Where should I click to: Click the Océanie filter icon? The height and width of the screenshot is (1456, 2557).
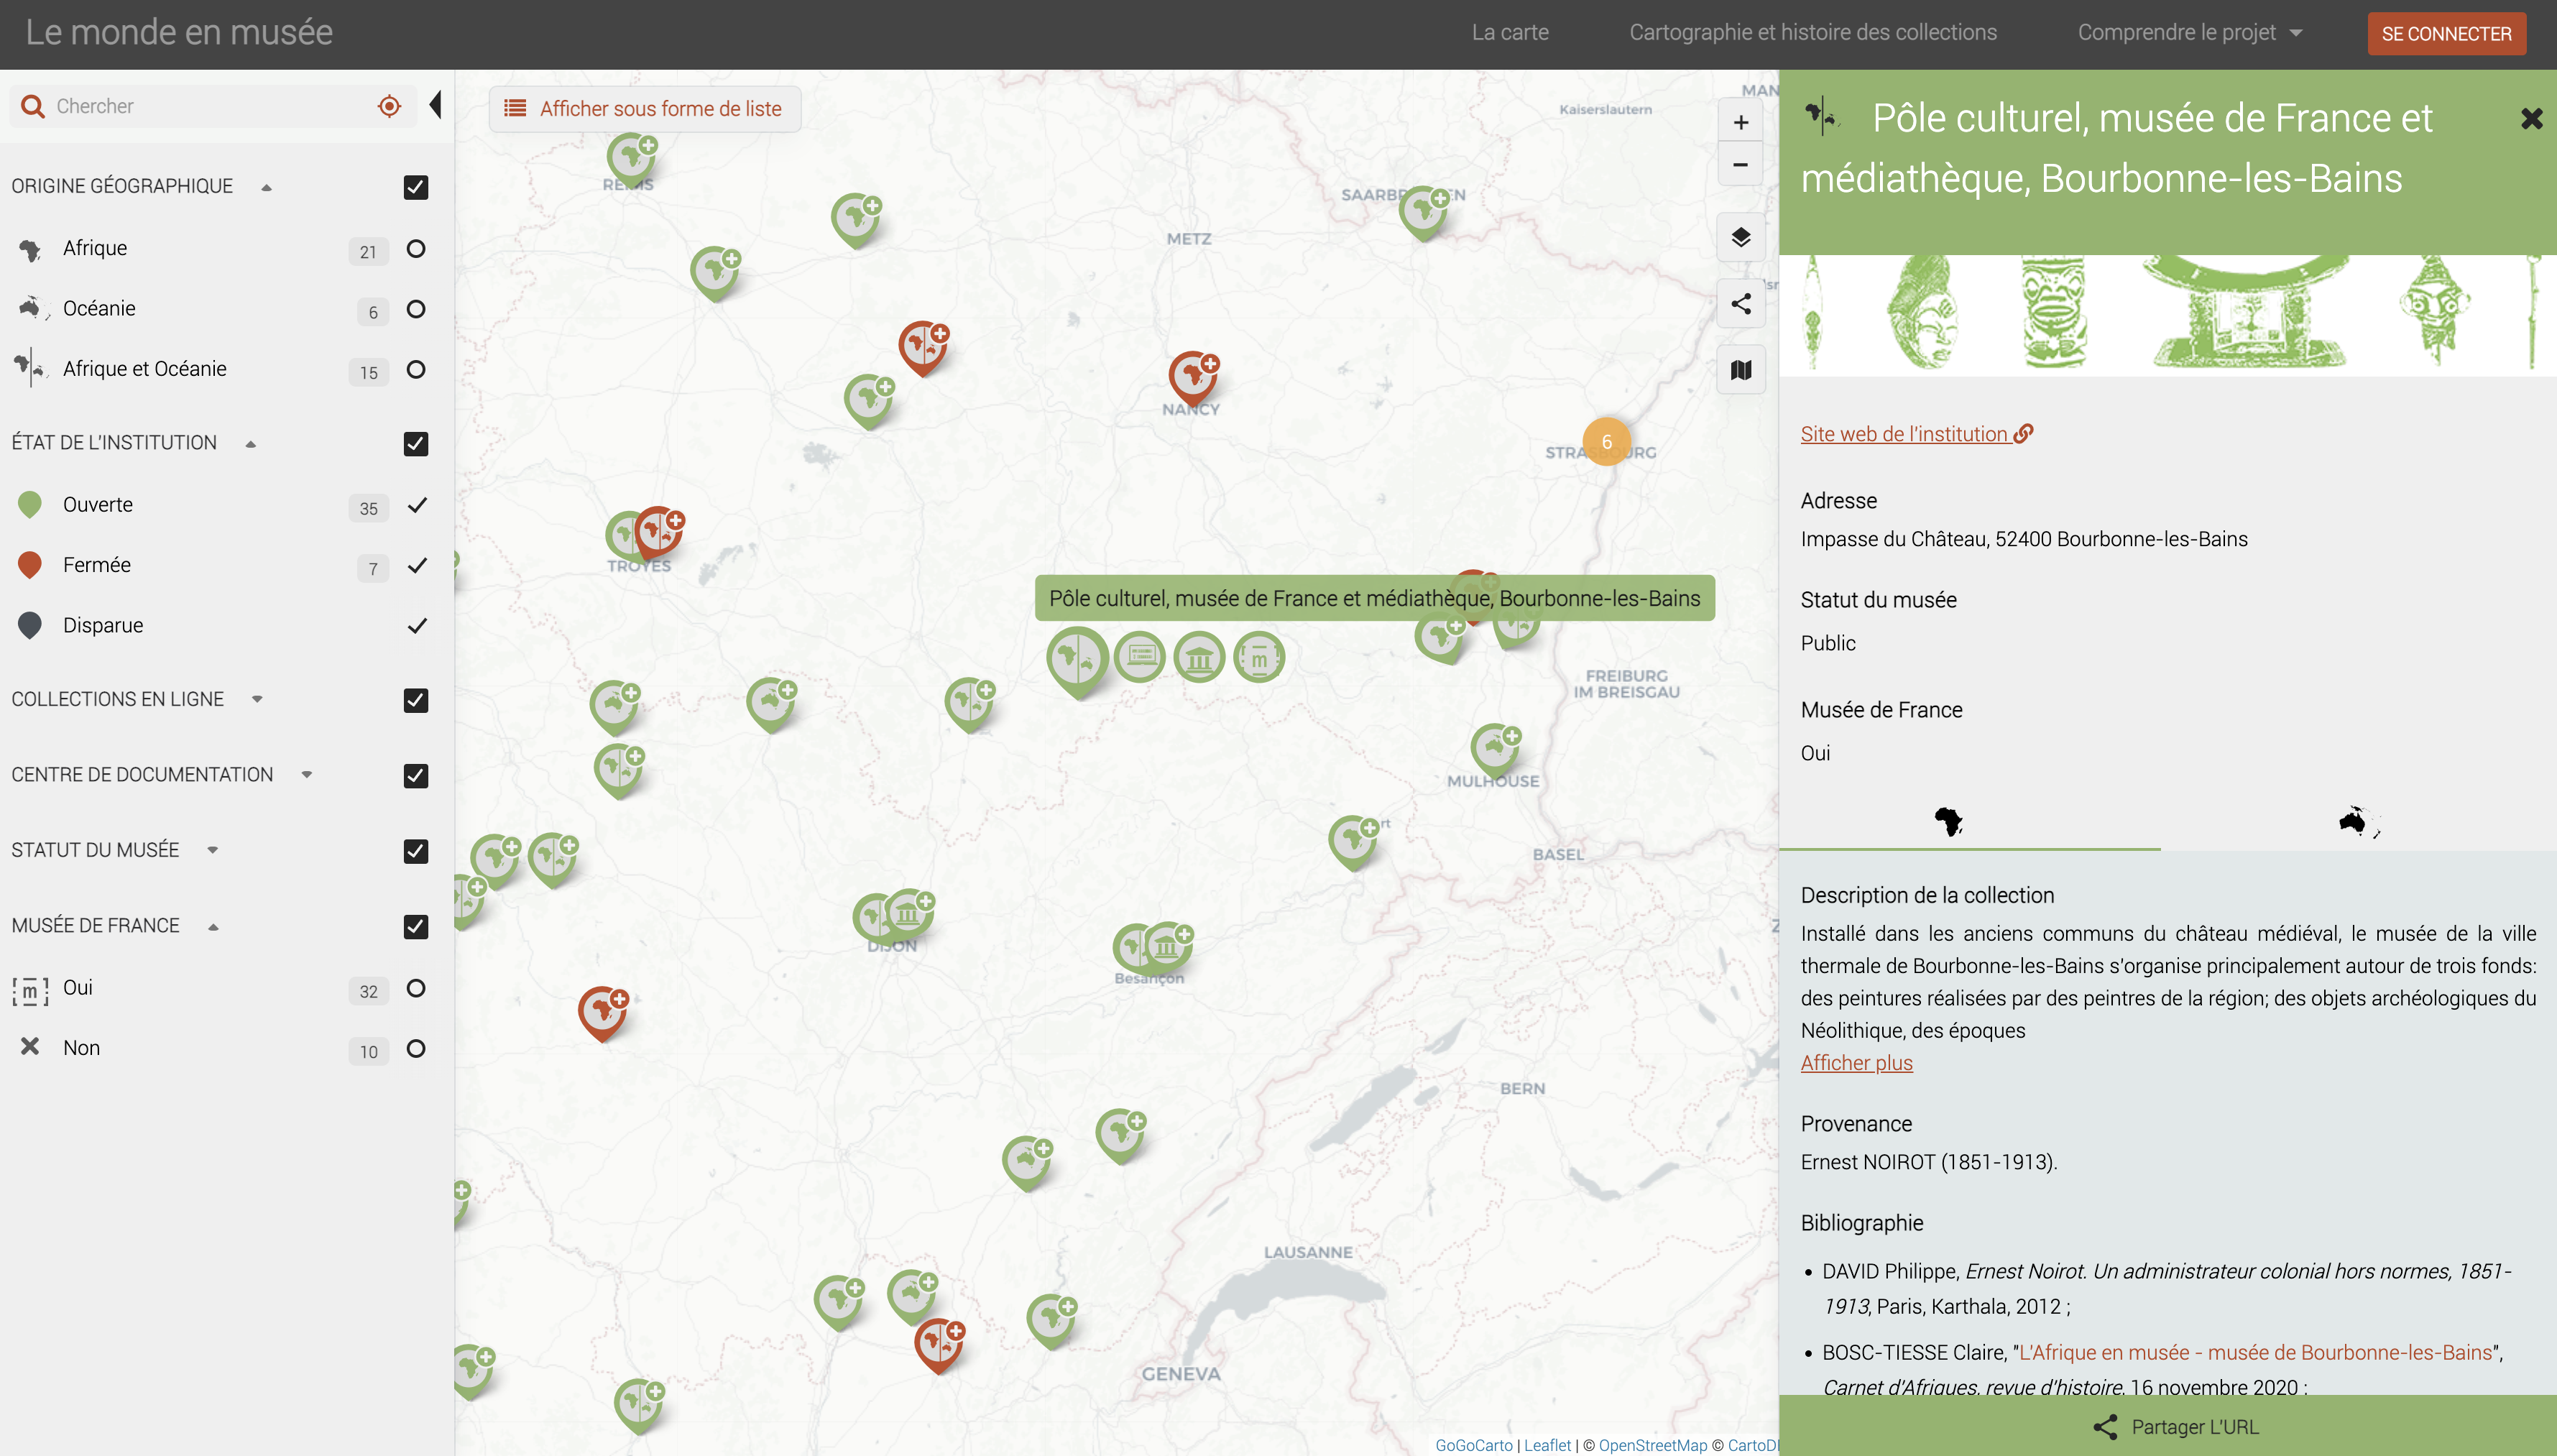[32, 309]
